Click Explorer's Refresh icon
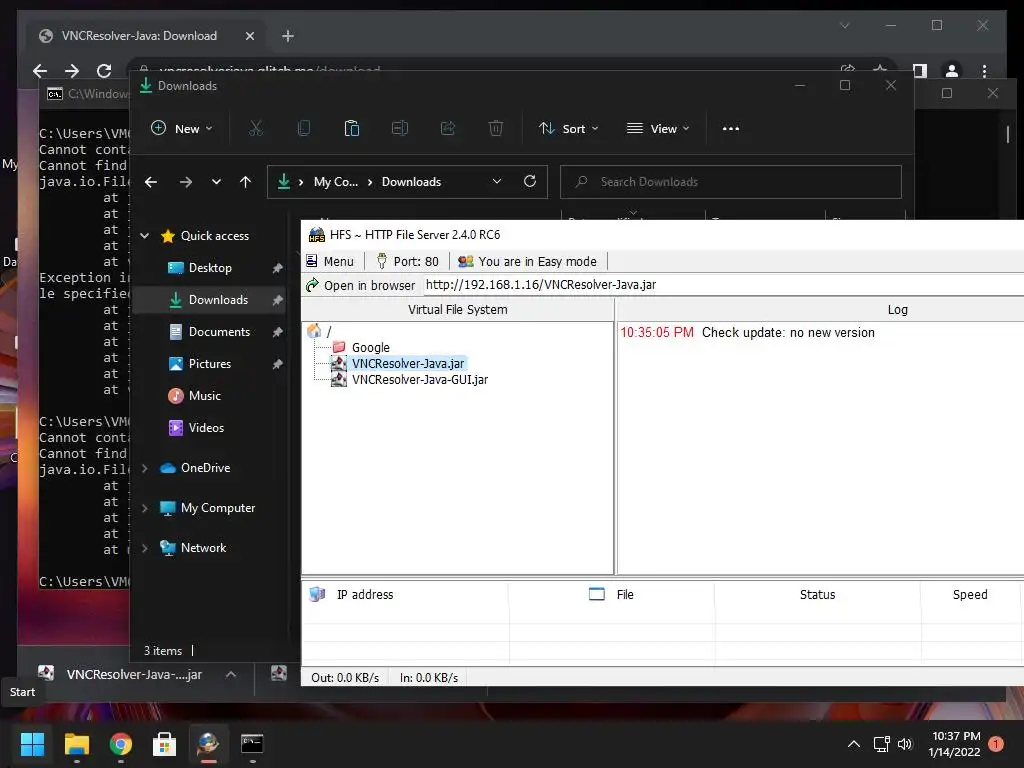This screenshot has height=768, width=1024. click(x=530, y=182)
